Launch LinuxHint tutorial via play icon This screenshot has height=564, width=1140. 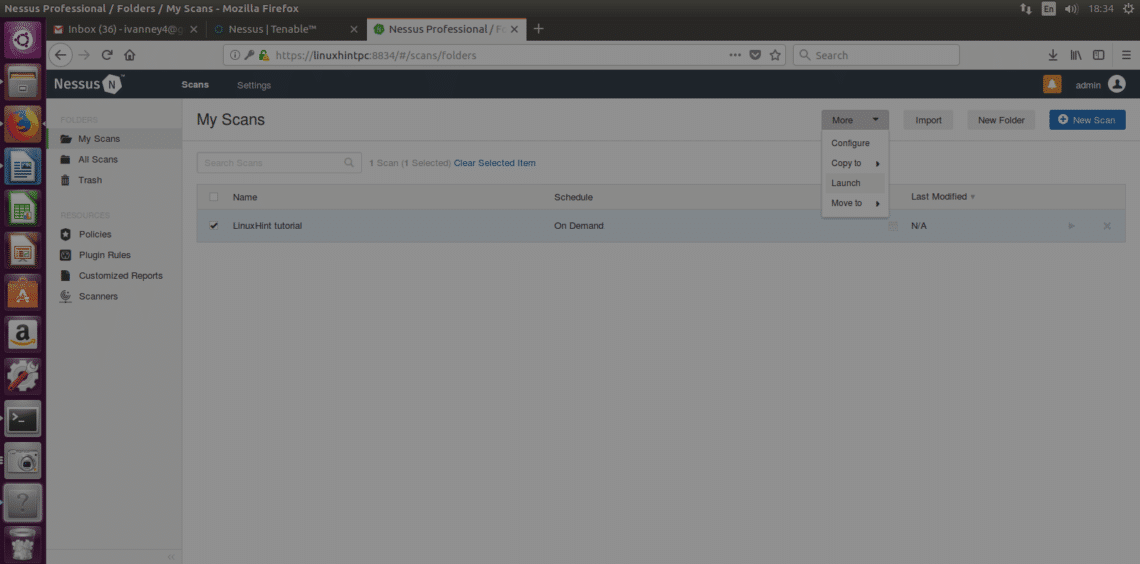(x=1072, y=226)
